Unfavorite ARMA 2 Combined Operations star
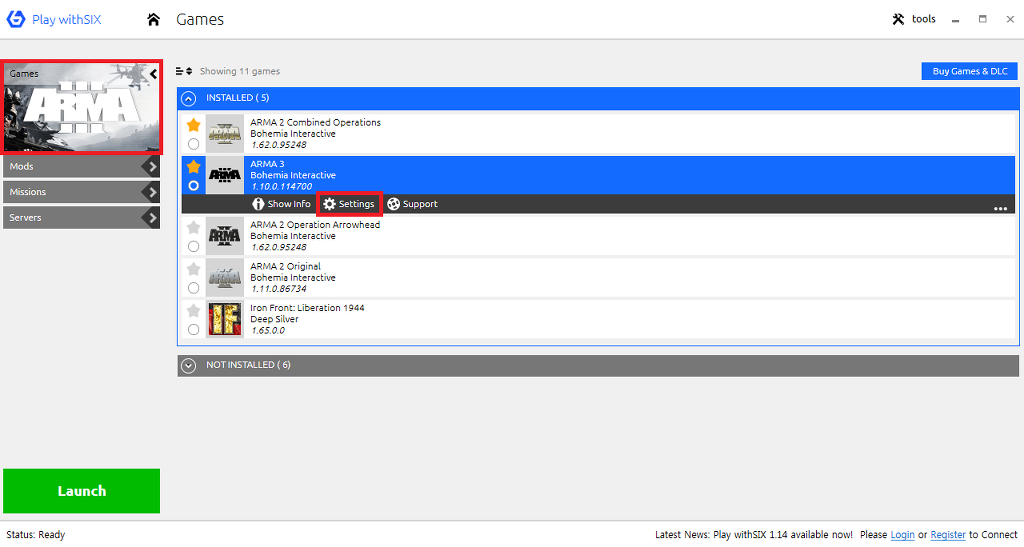1024x547 pixels. (x=193, y=125)
